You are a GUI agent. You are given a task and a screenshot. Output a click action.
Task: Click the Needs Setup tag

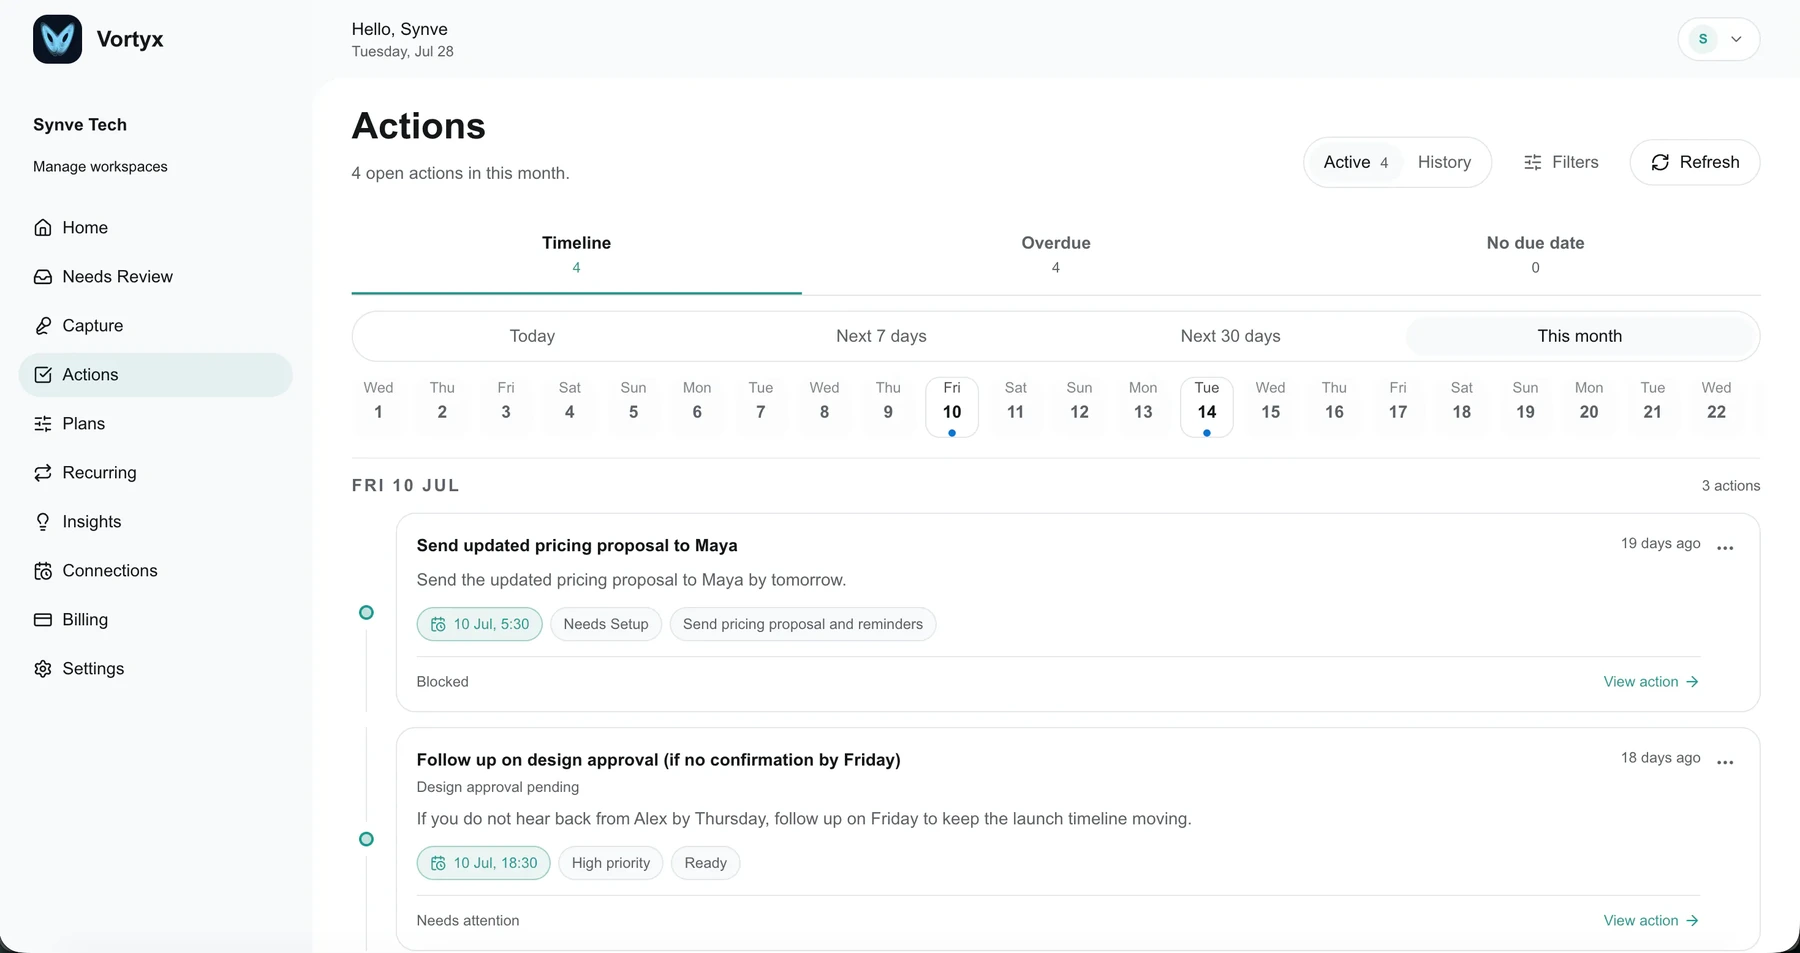606,624
